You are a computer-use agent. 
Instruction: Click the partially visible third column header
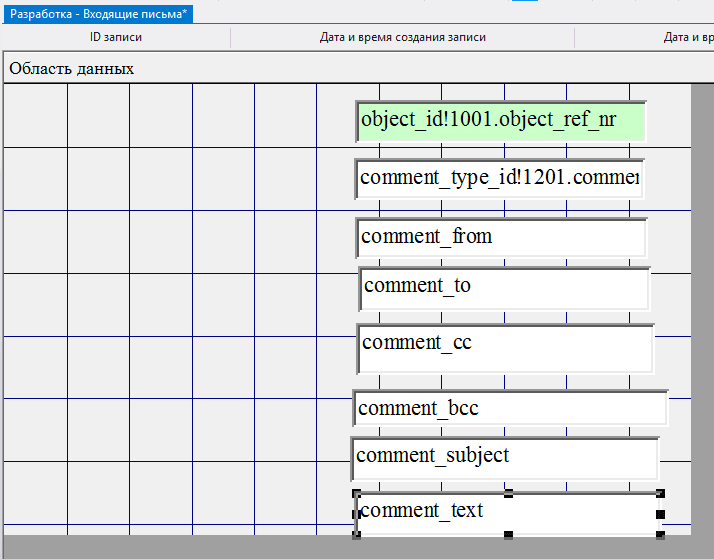688,38
